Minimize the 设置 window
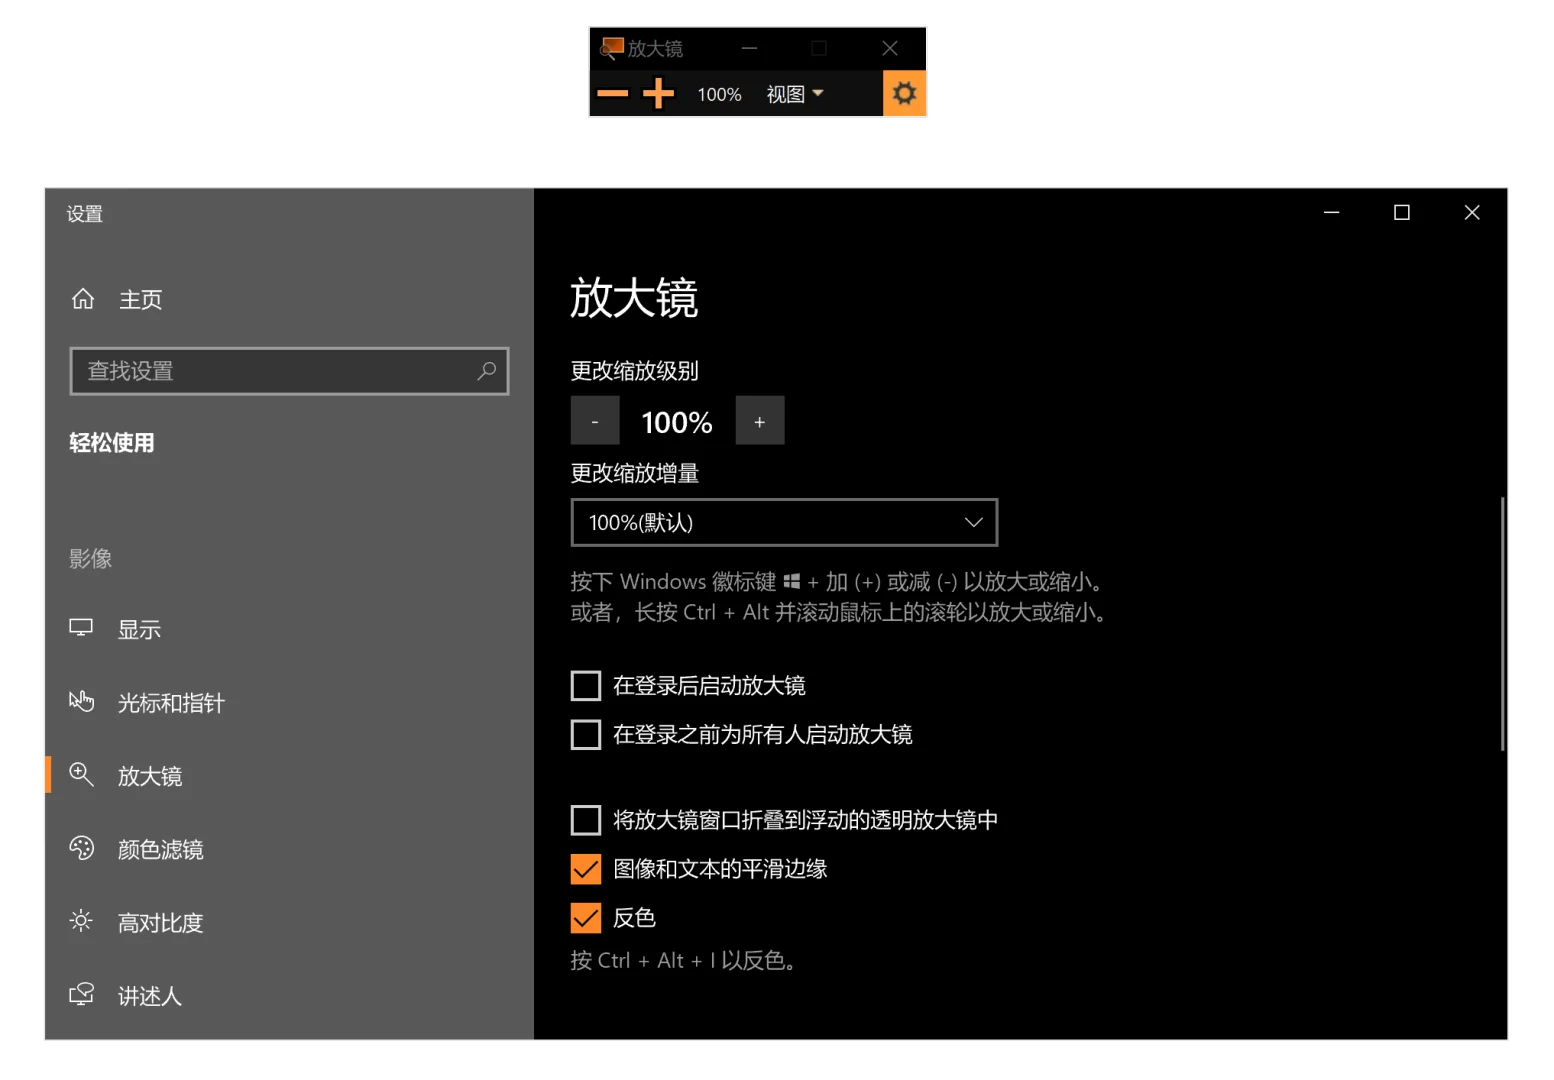Screen dimensions: 1554x1080 pyautogui.click(x=1332, y=212)
